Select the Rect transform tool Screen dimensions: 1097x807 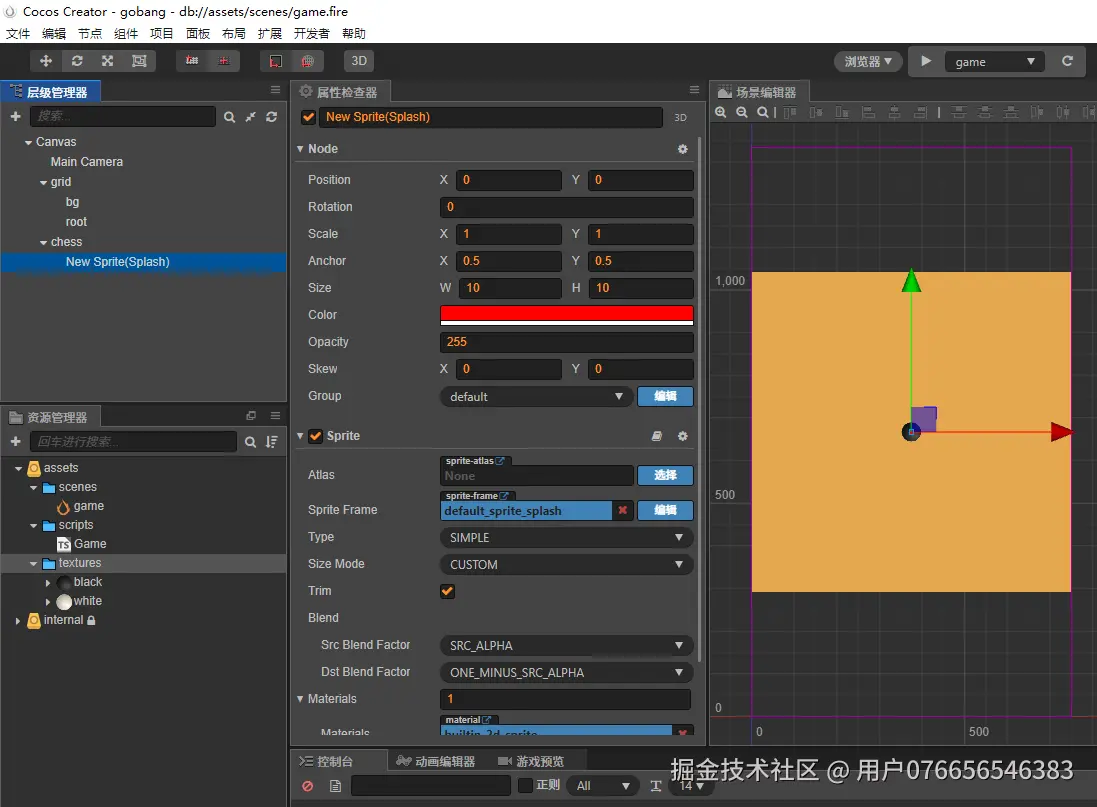(x=139, y=61)
